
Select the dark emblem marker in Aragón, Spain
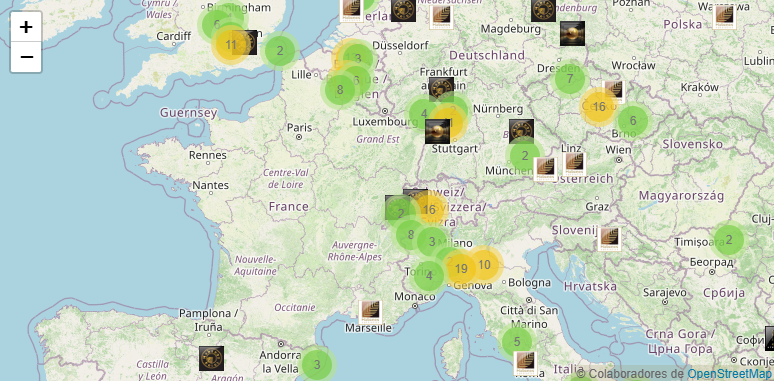[211, 358]
